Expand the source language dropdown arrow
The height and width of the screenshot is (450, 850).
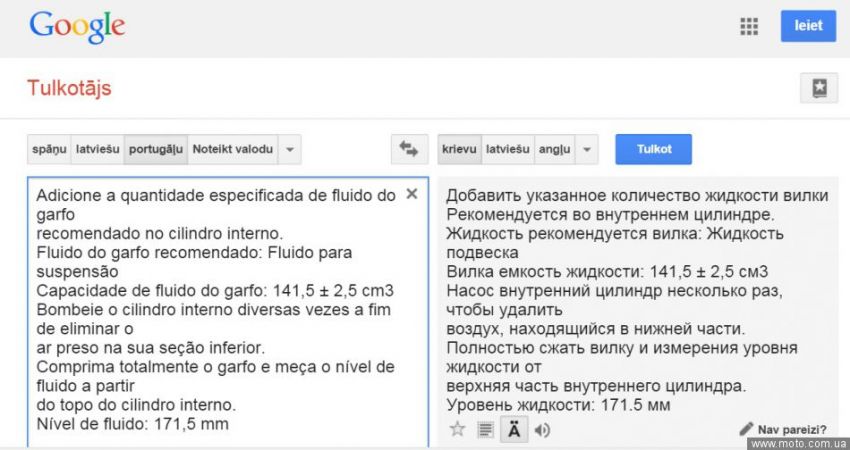289,149
